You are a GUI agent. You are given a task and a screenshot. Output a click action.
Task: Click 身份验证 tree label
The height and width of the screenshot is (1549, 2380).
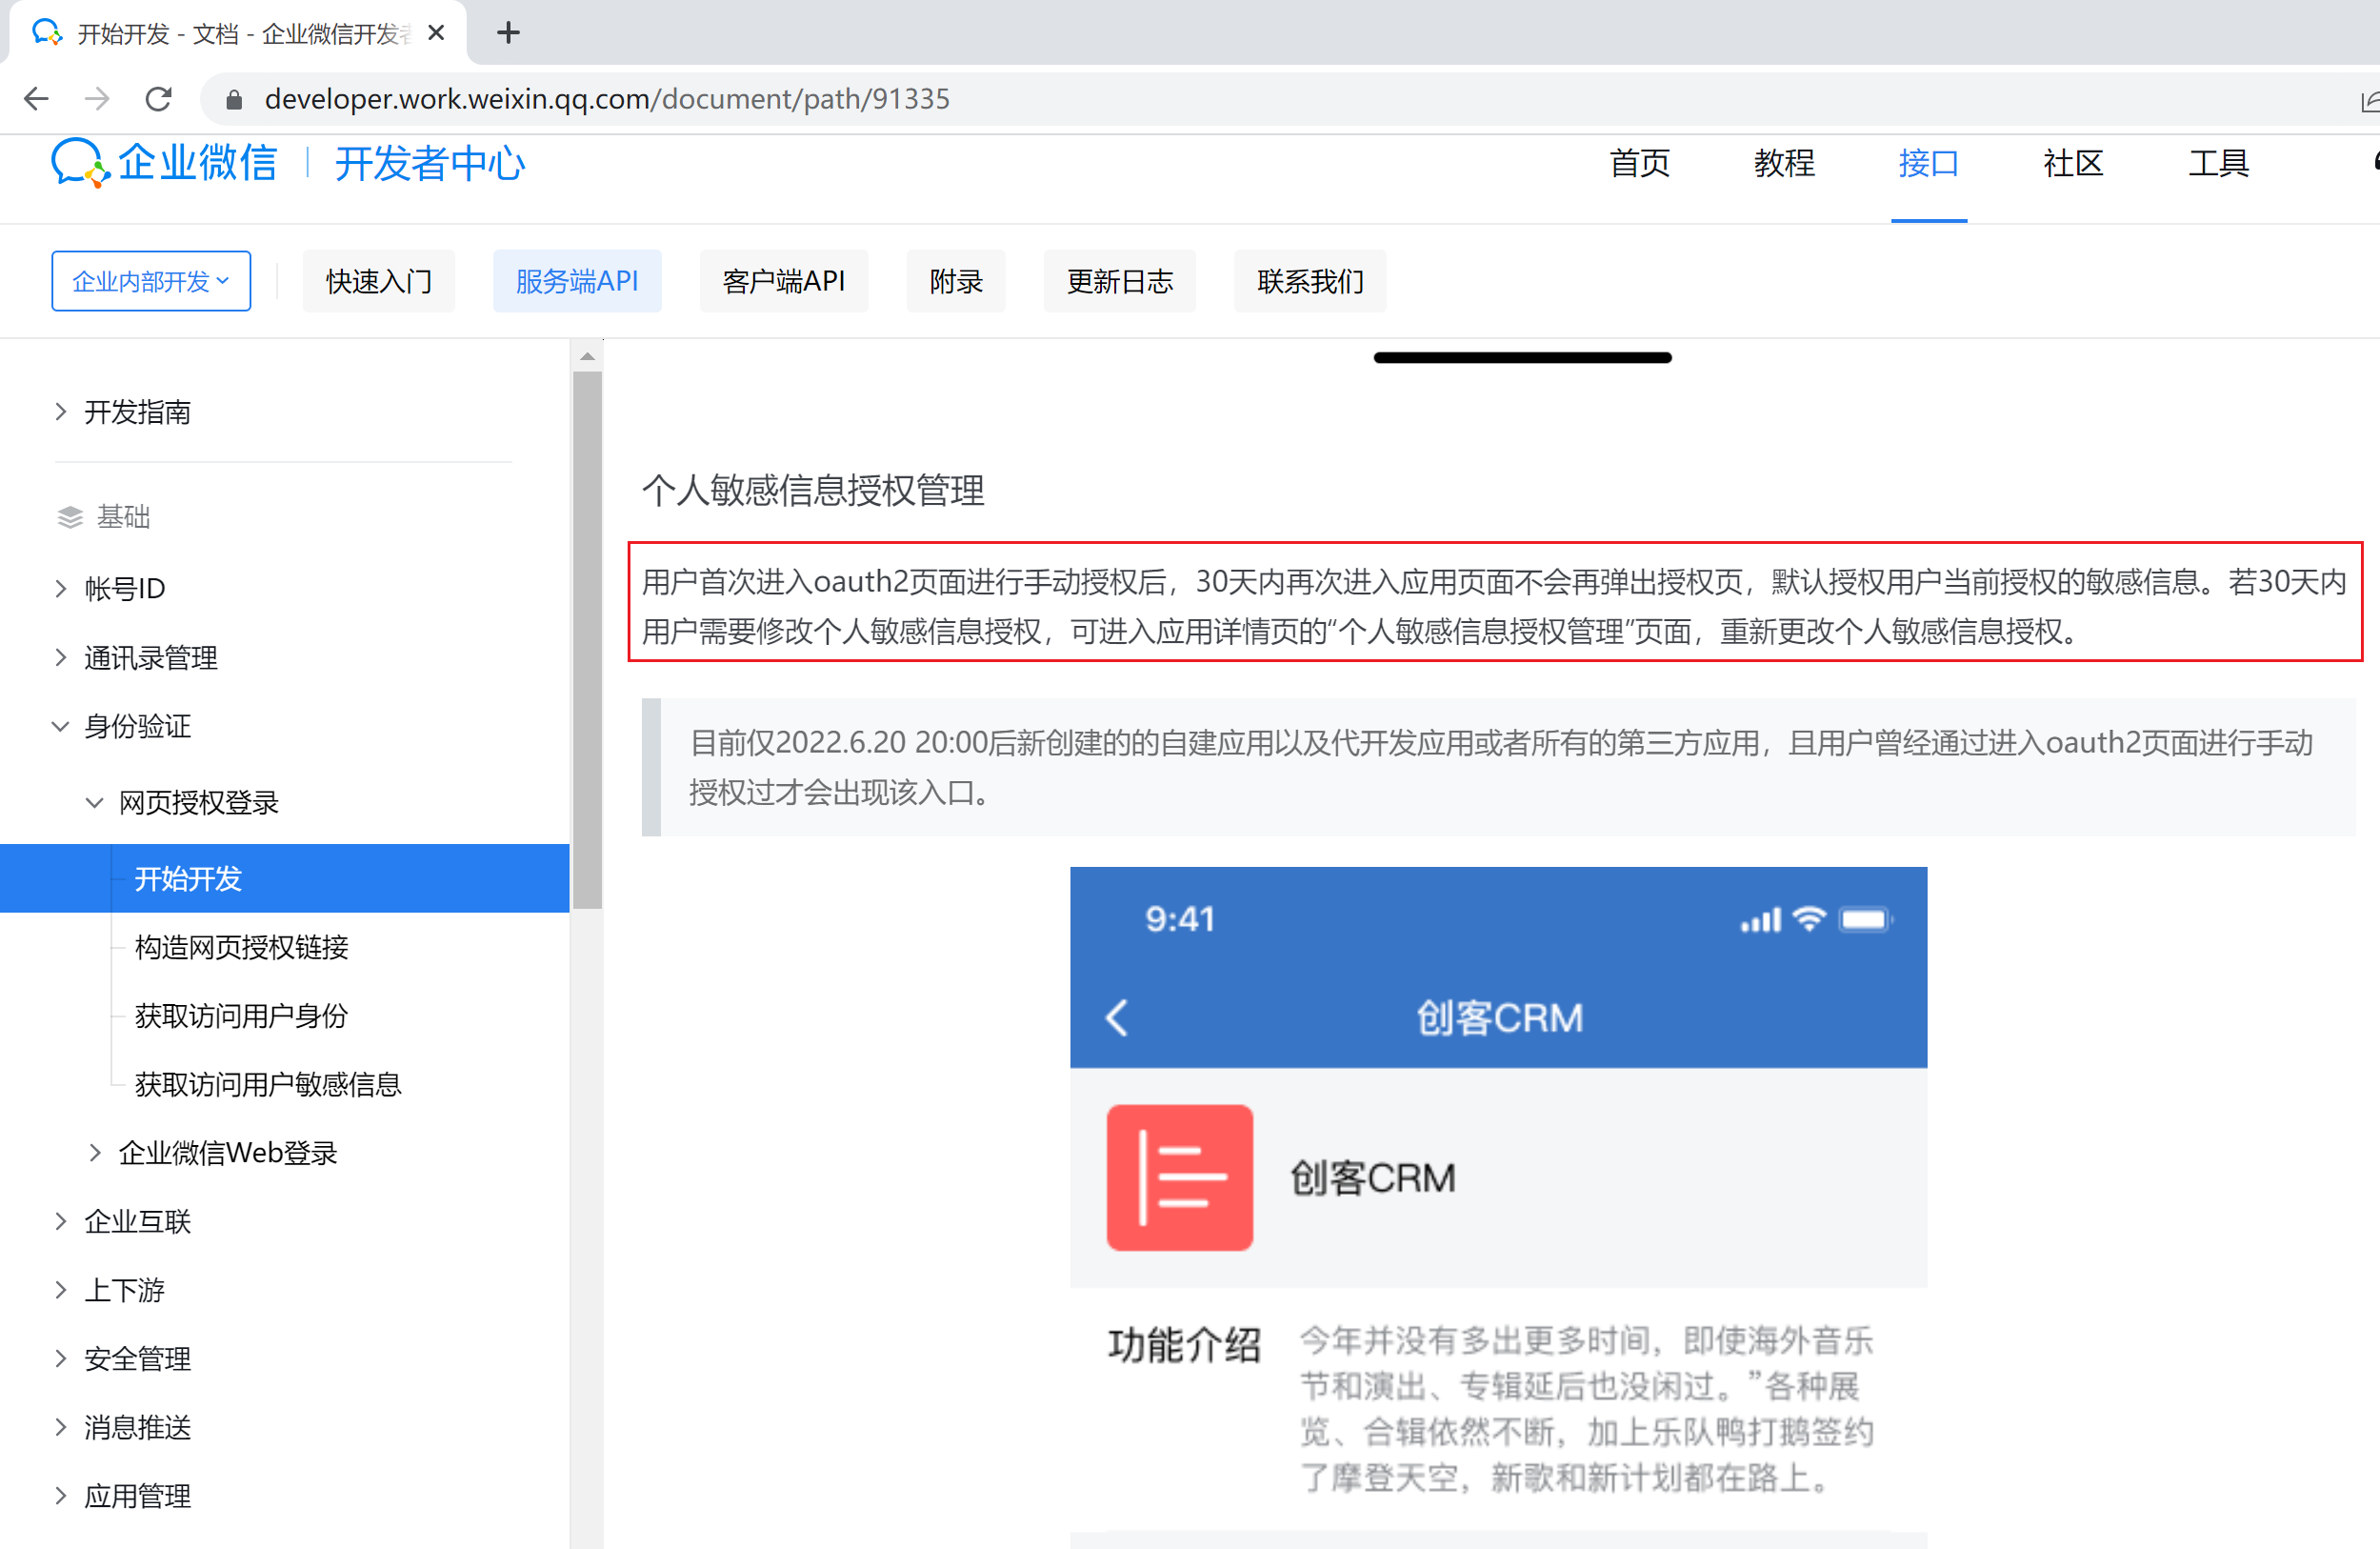pyautogui.click(x=138, y=726)
